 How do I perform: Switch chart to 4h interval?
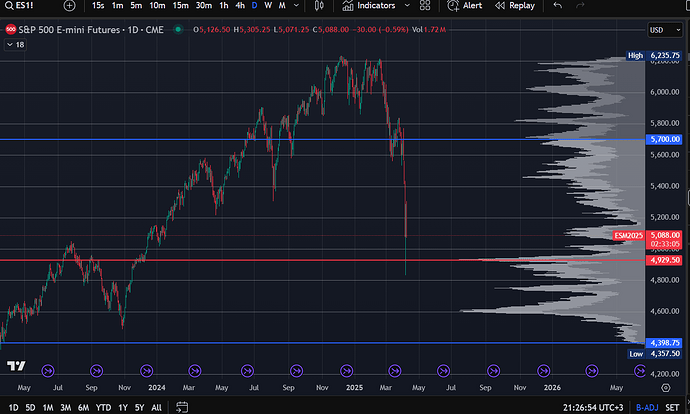pyautogui.click(x=240, y=6)
